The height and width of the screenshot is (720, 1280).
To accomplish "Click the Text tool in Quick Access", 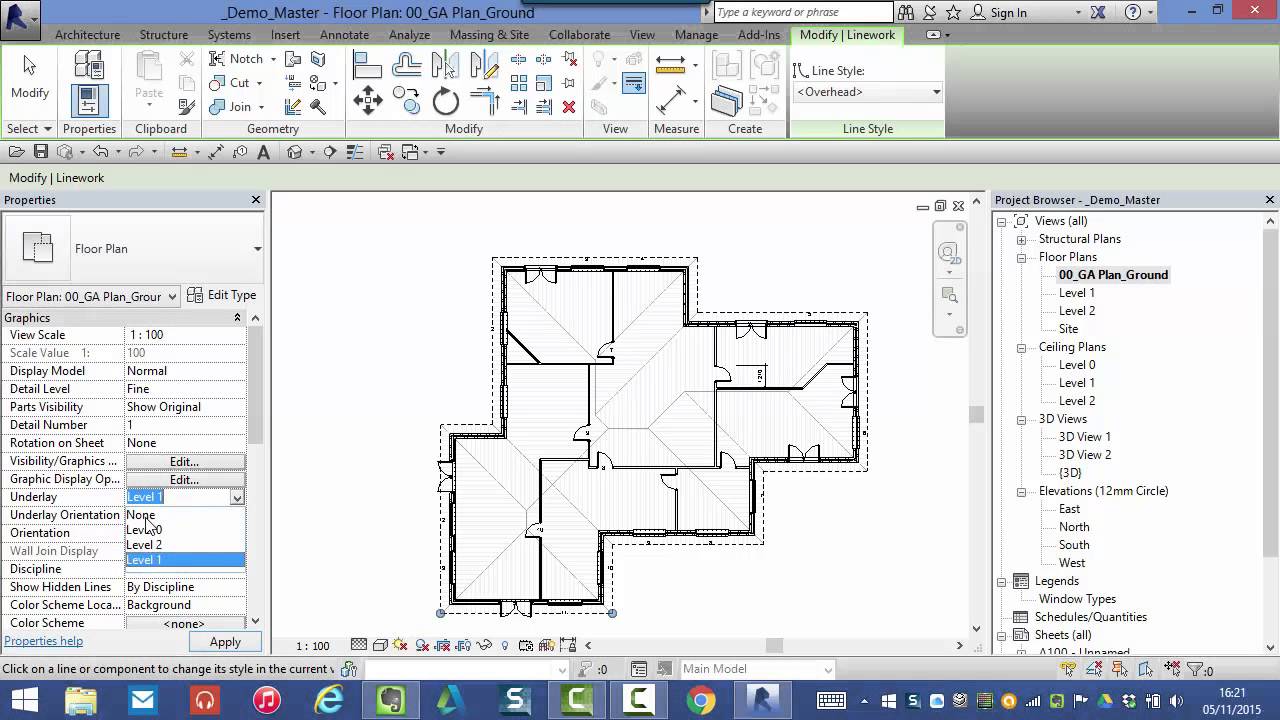I will coord(264,152).
